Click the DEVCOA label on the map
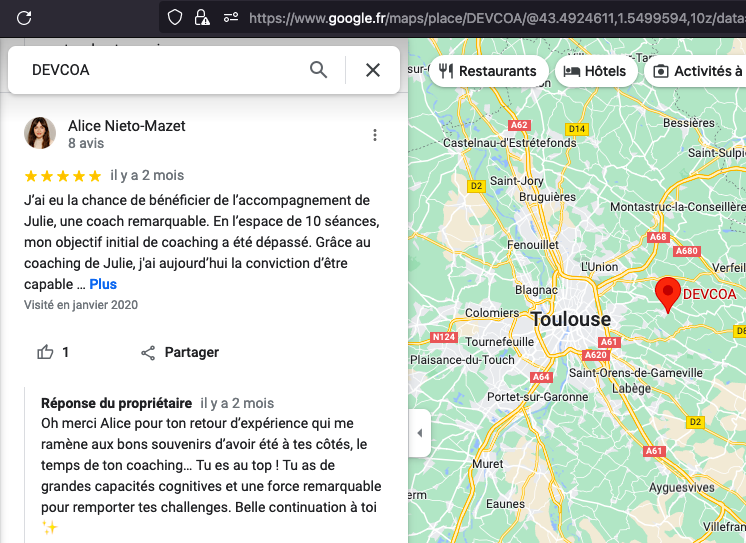Image resolution: width=746 pixels, height=543 pixels. (x=709, y=294)
